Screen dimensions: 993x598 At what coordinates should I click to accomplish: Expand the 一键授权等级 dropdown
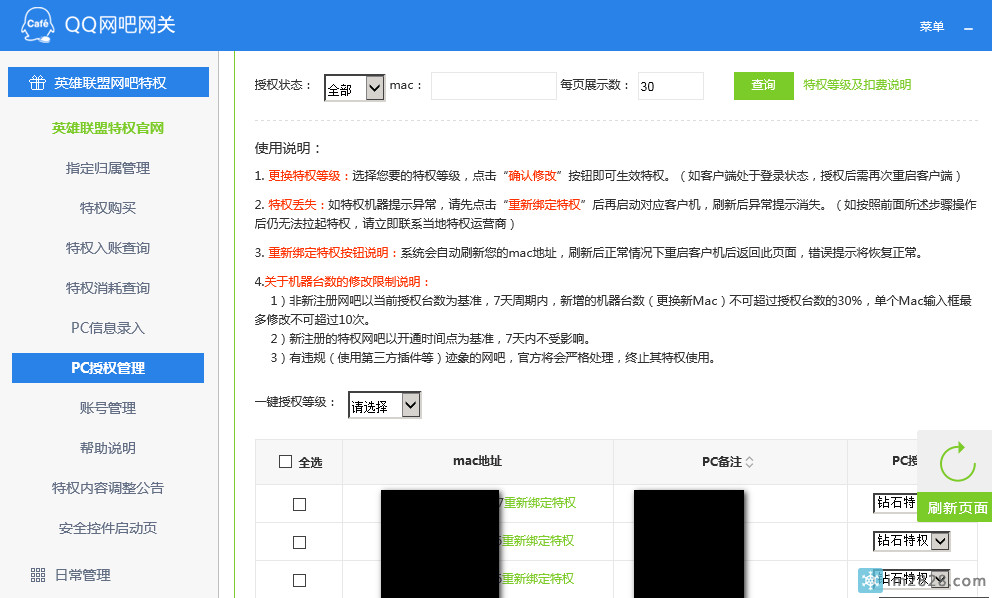384,406
